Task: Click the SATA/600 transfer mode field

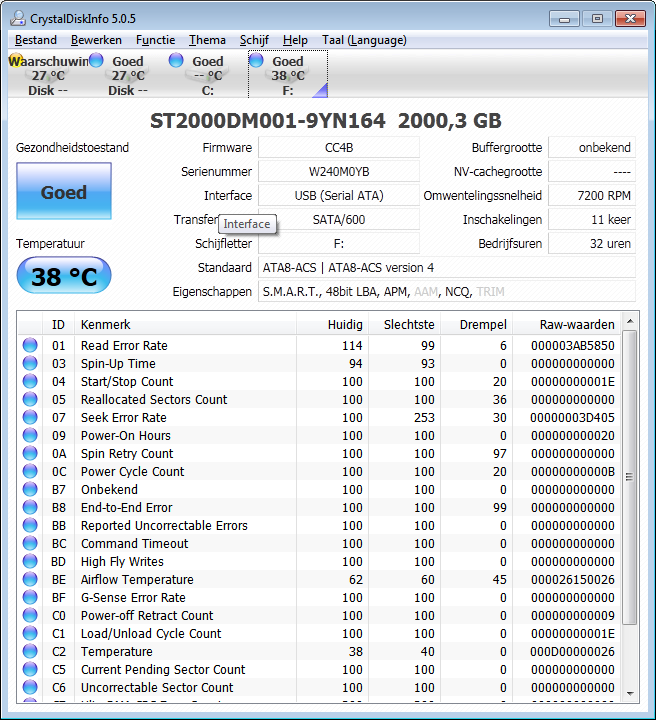Action: pyautogui.click(x=339, y=219)
